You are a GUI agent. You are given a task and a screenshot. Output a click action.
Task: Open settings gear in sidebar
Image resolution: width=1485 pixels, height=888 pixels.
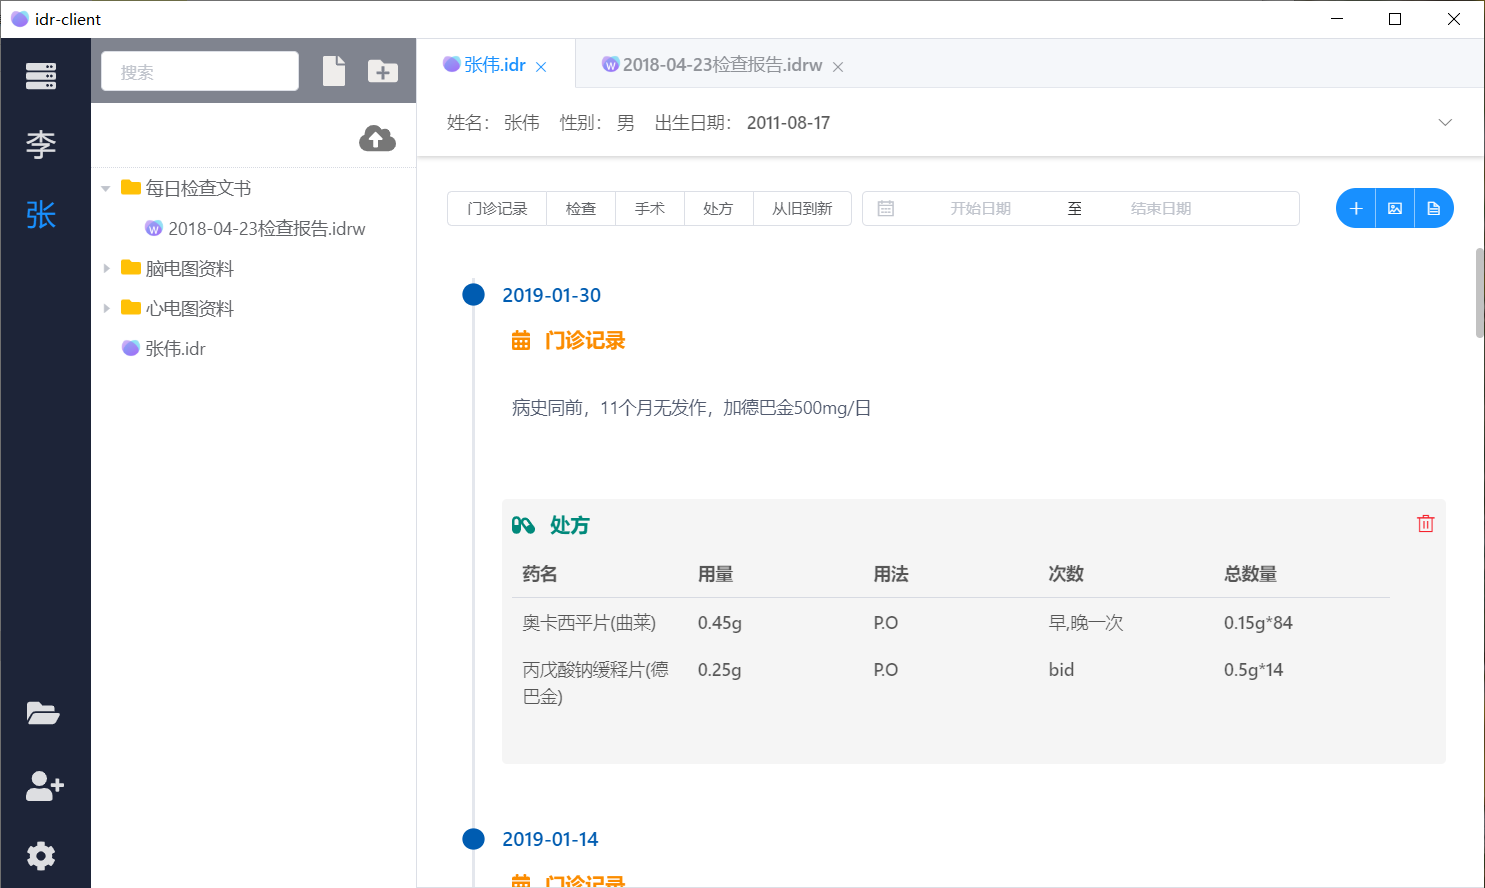(x=41, y=856)
